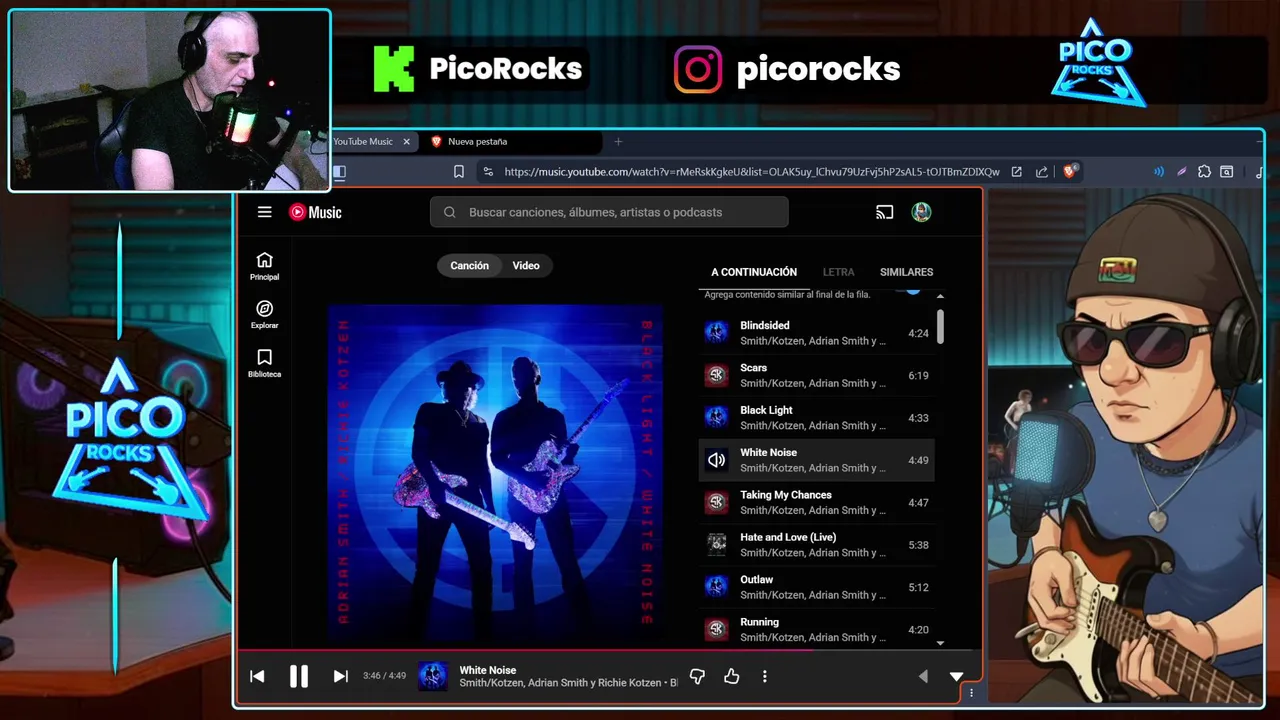Click White Noise title in the player bar
Viewport: 1280px width, 720px height.
pos(488,670)
